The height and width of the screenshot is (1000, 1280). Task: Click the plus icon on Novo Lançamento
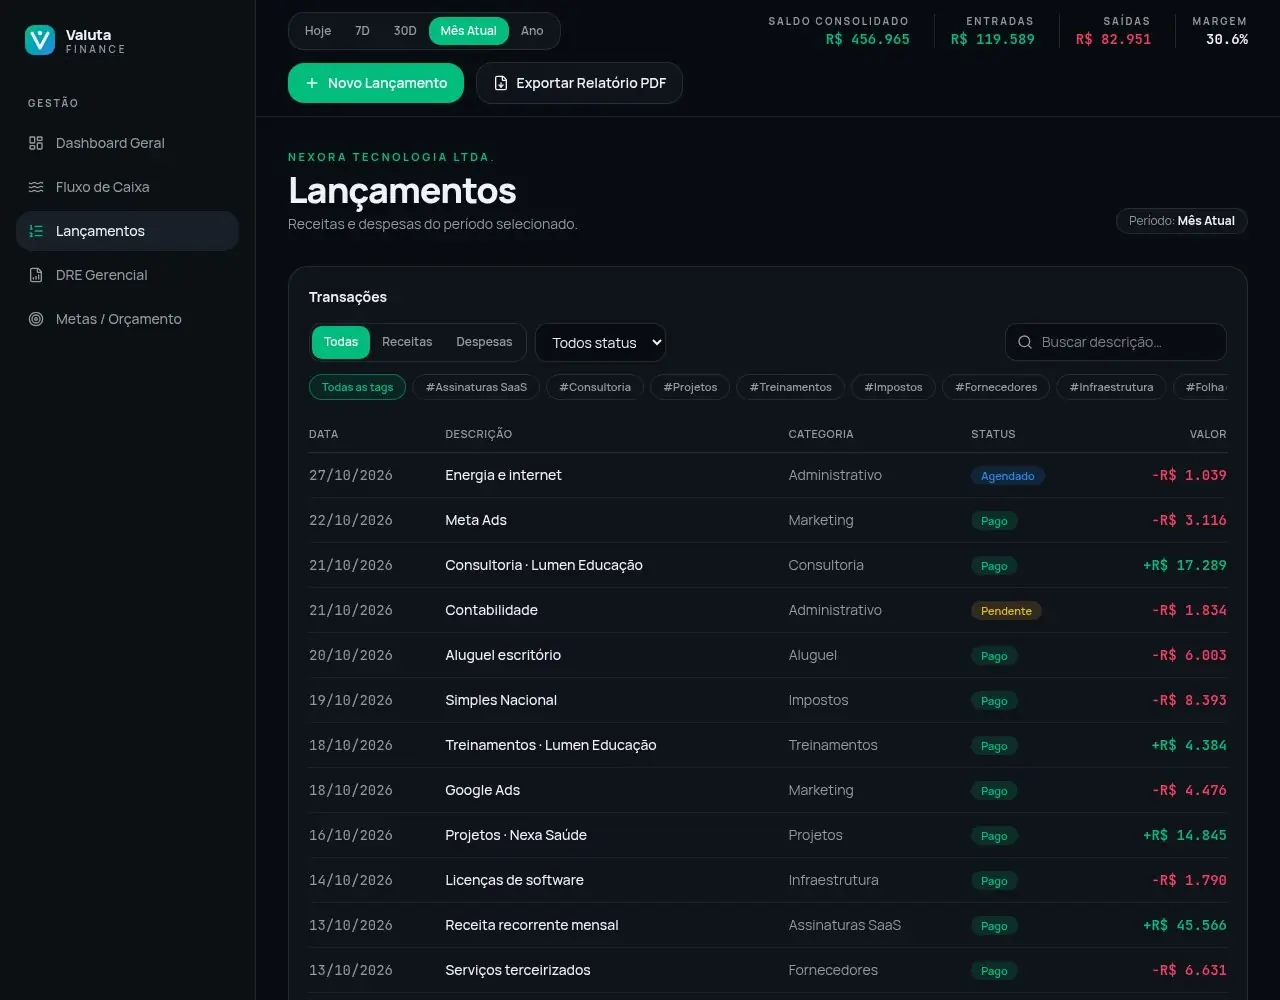click(x=312, y=83)
